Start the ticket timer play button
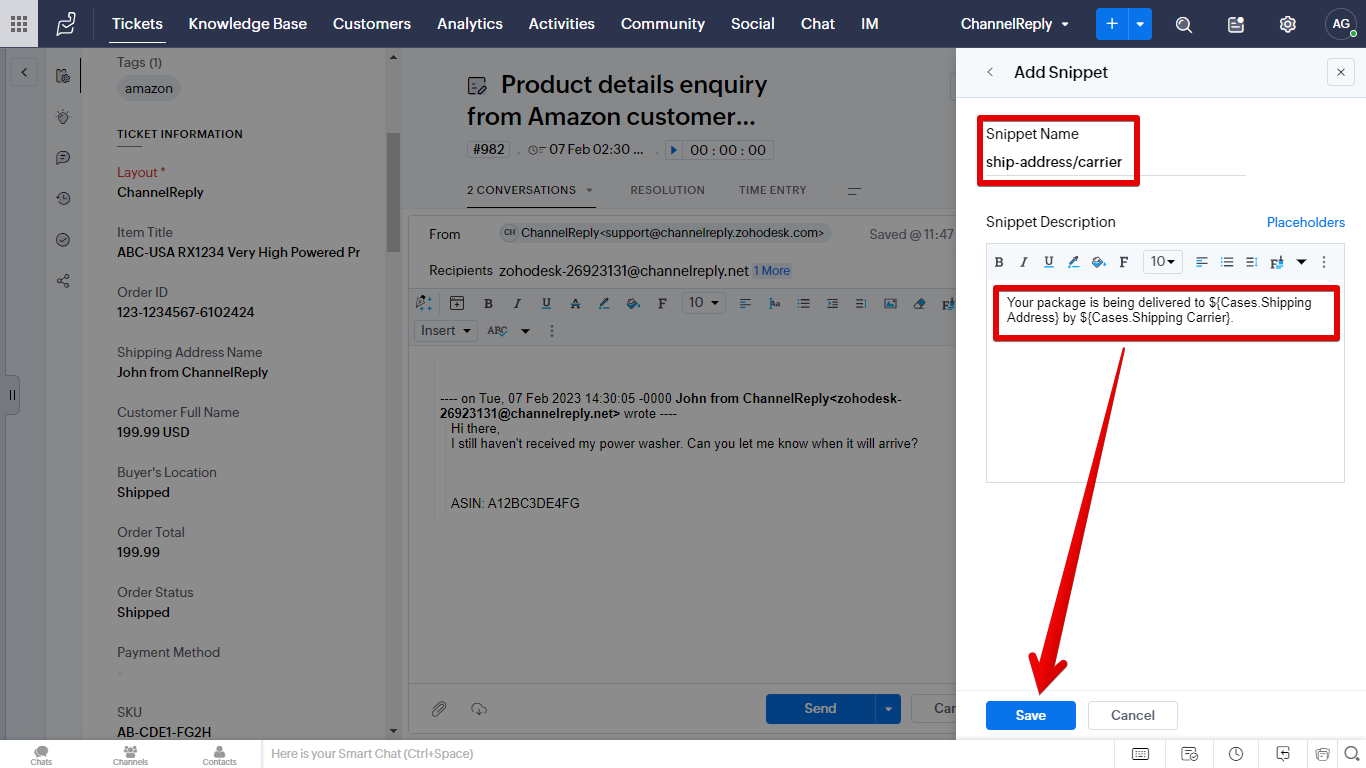The height and width of the screenshot is (768, 1366). [674, 150]
